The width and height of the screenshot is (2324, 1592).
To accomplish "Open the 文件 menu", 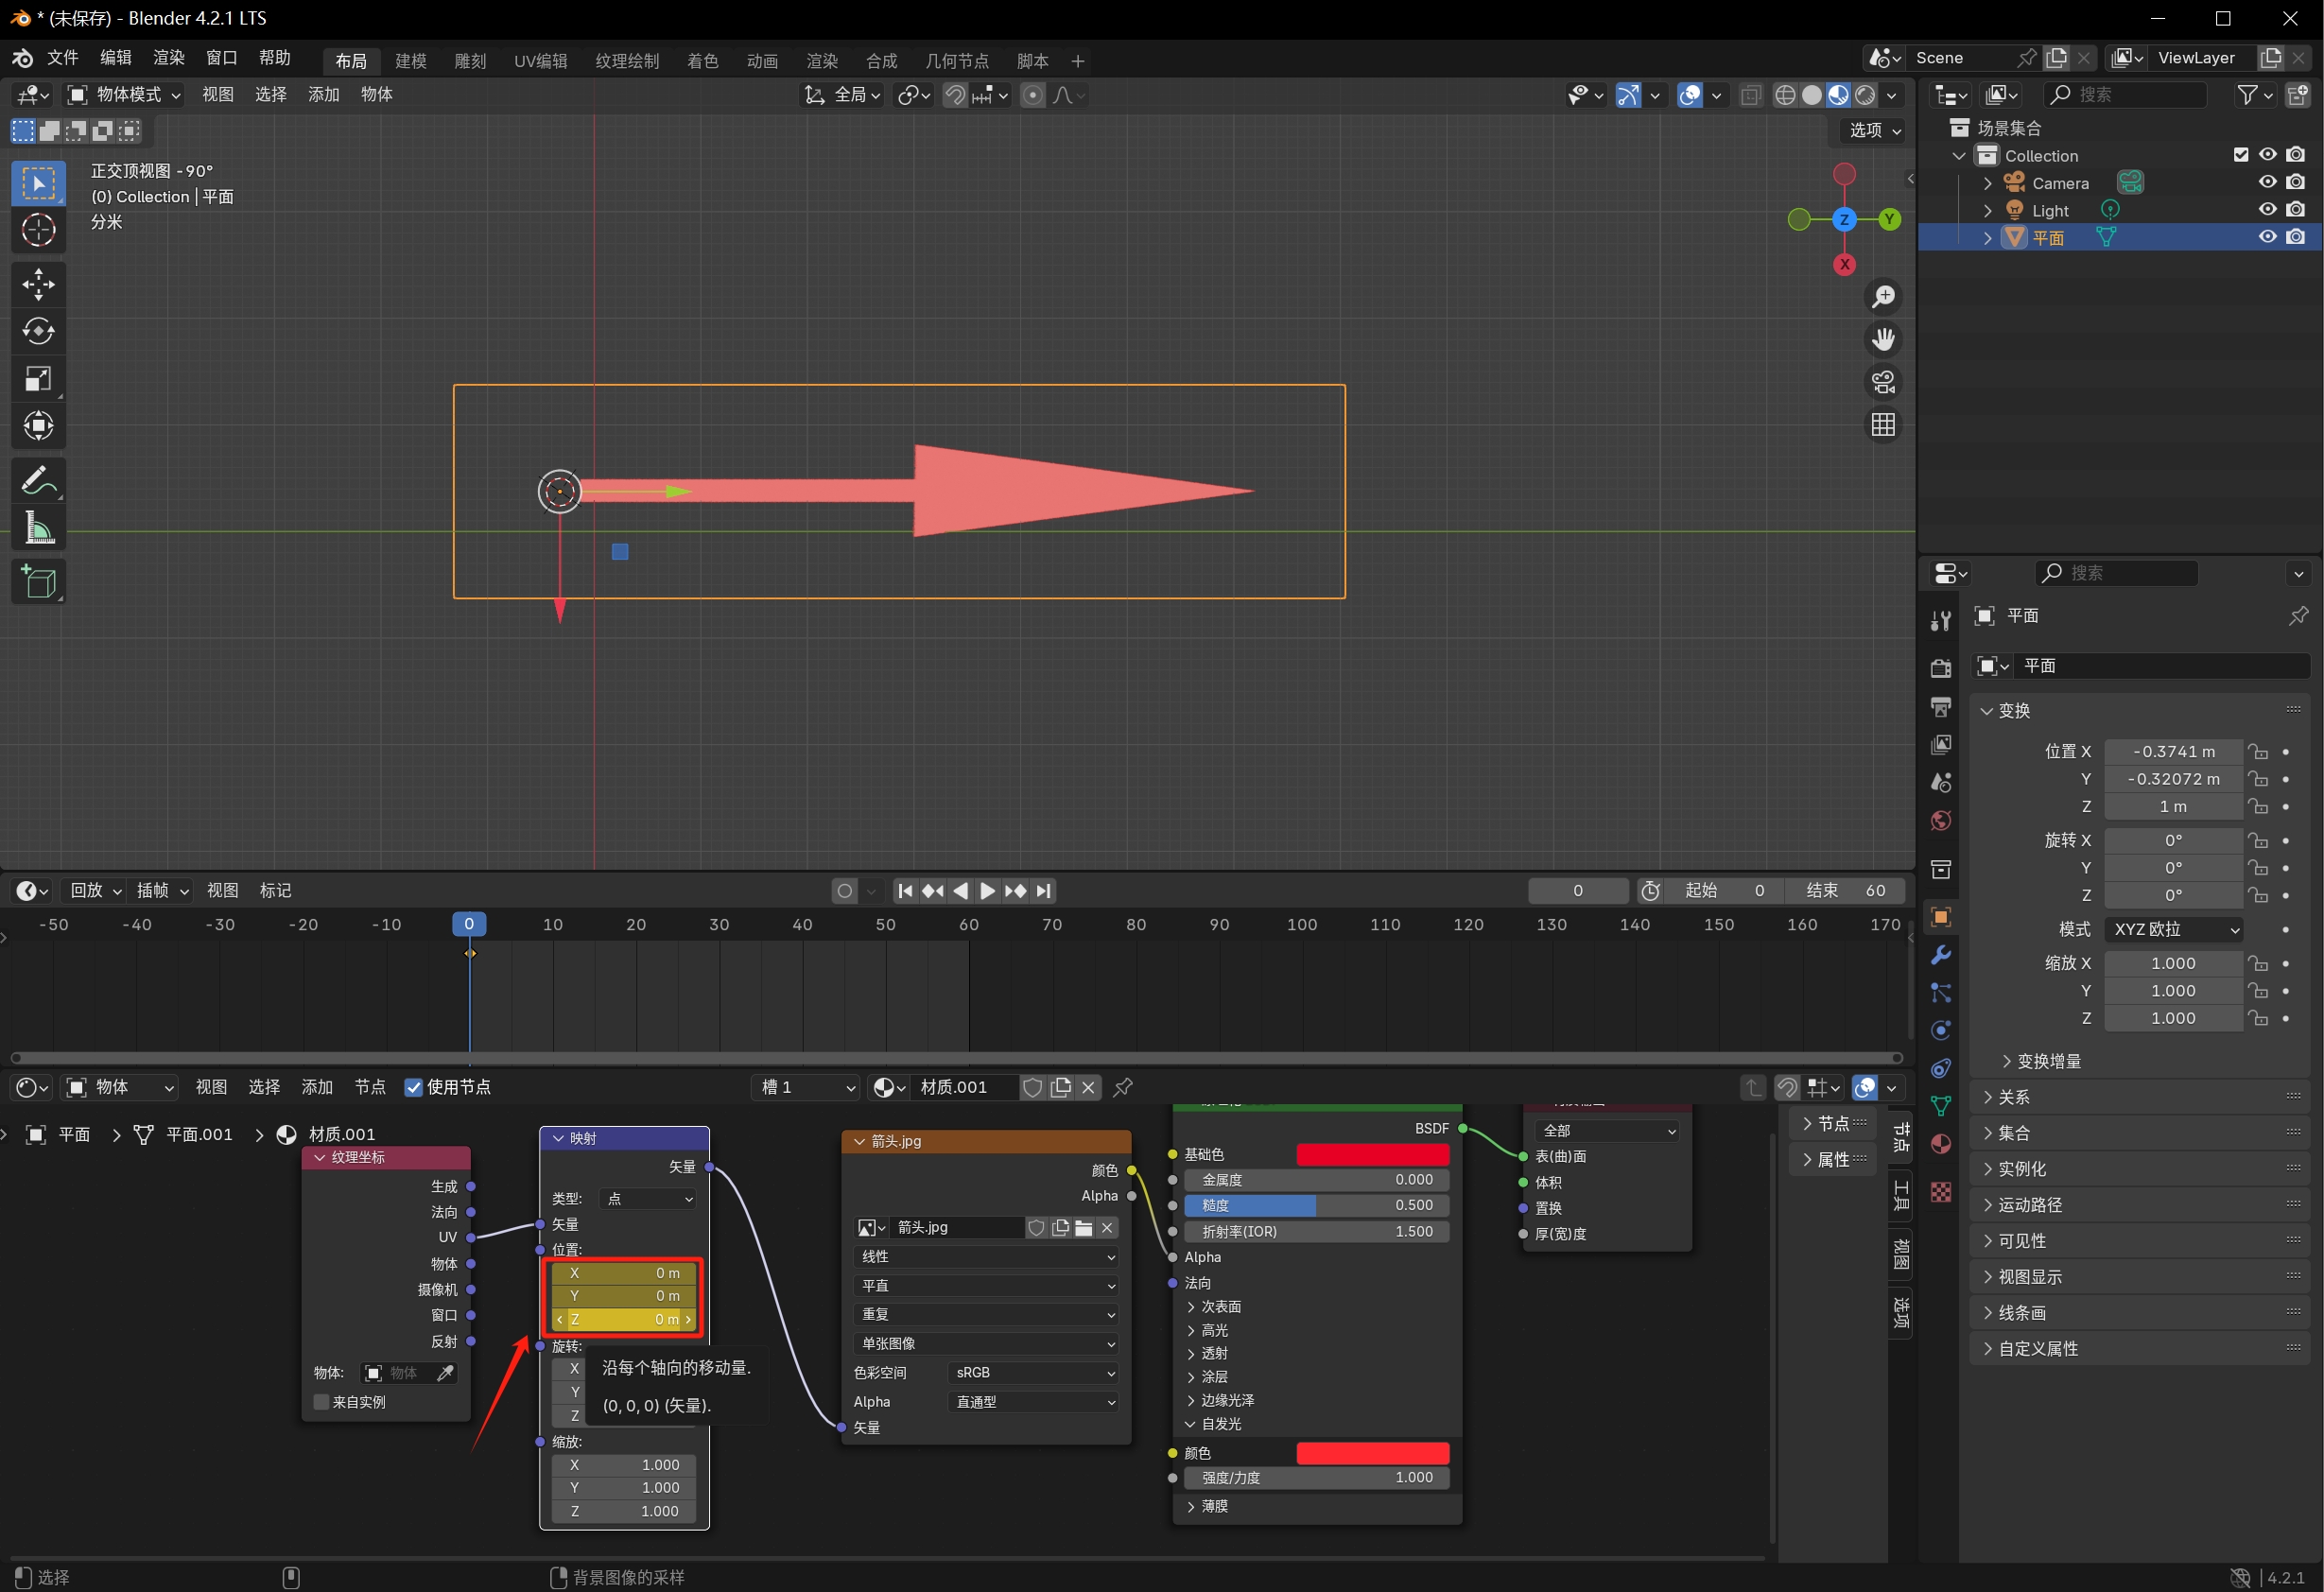I will 62,58.
